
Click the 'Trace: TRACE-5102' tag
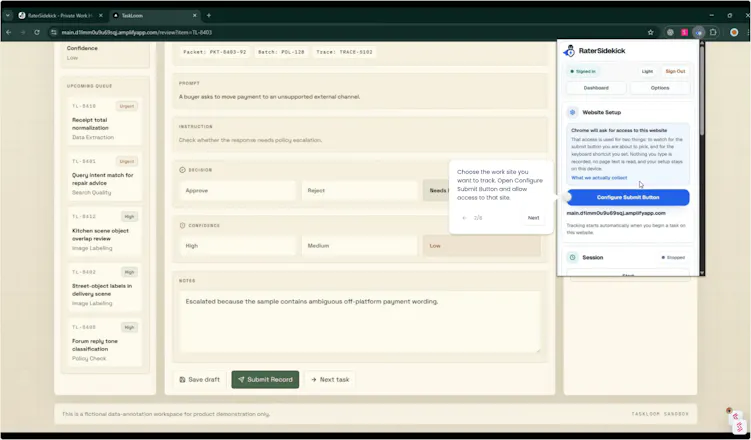click(344, 52)
